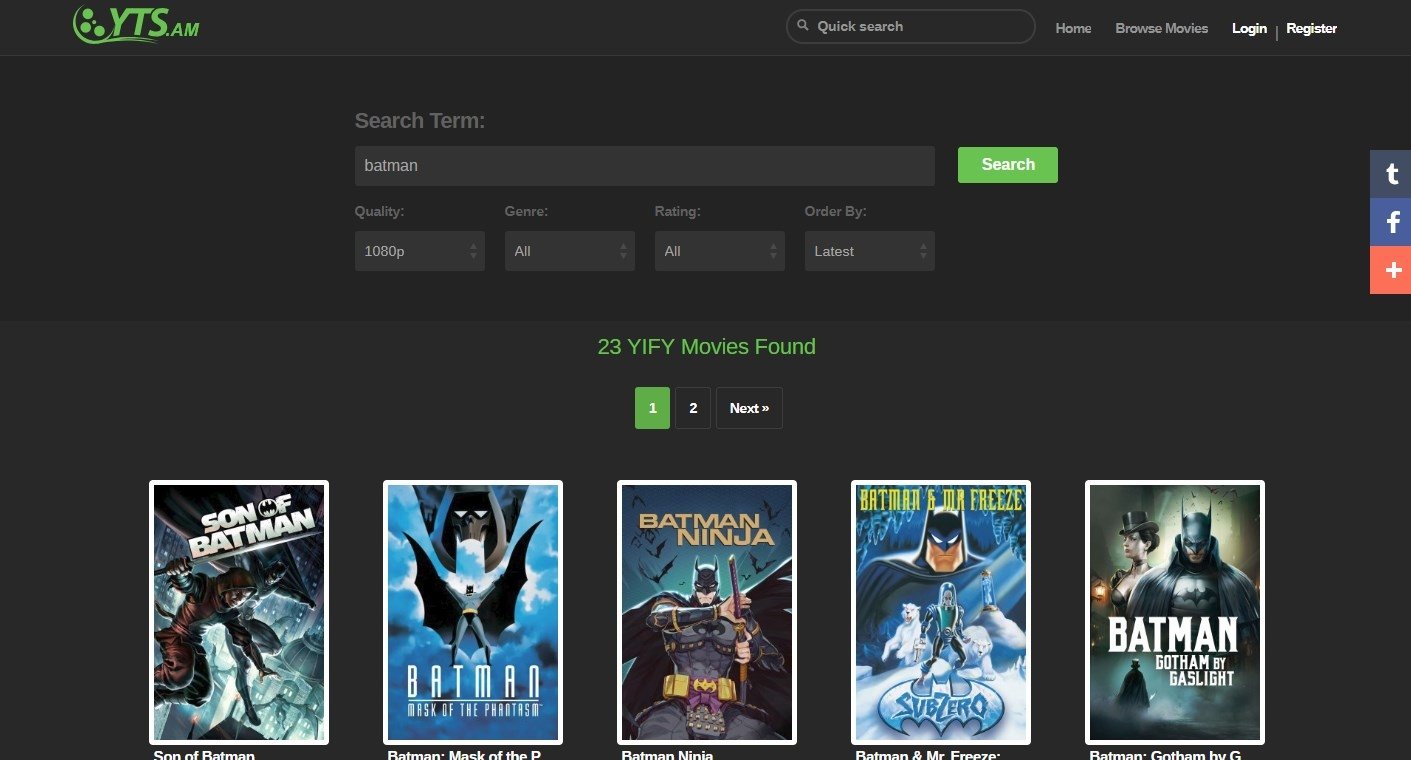Open Batman: Mask of the Phantasm poster
Screen dimensions: 1411x760
(473, 612)
